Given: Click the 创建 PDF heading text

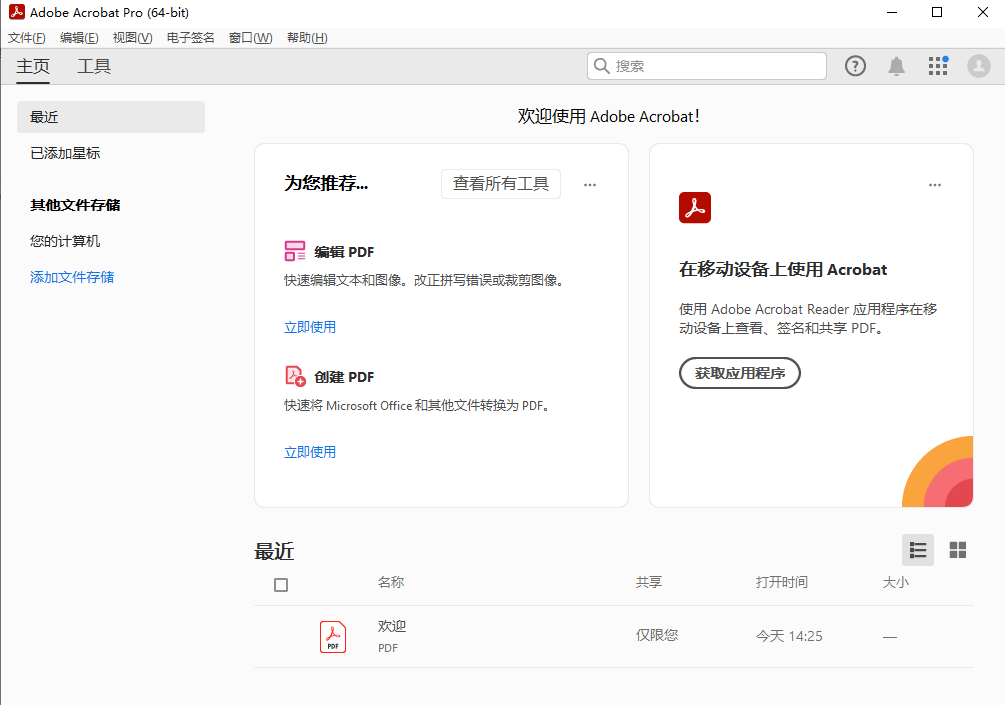Looking at the screenshot, I should pyautogui.click(x=344, y=377).
